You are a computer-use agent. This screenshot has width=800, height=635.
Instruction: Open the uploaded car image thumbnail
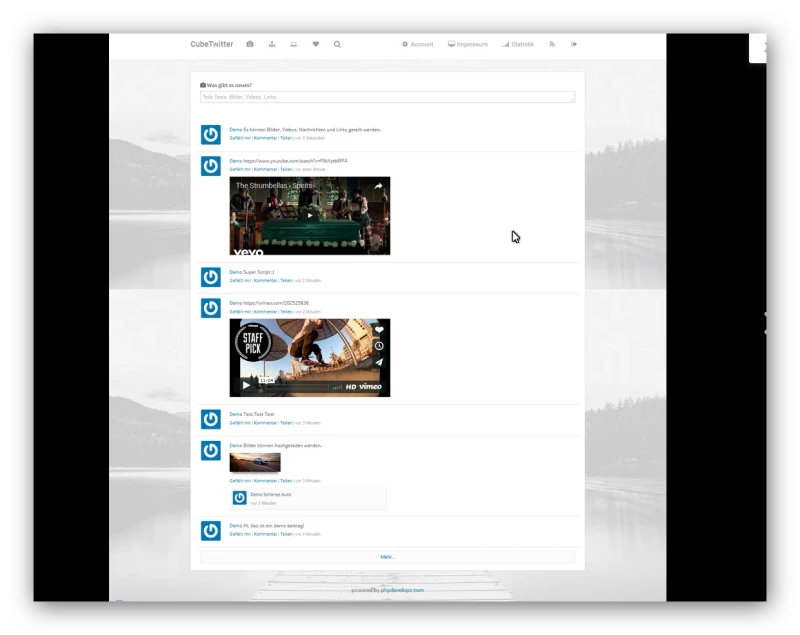pos(255,462)
